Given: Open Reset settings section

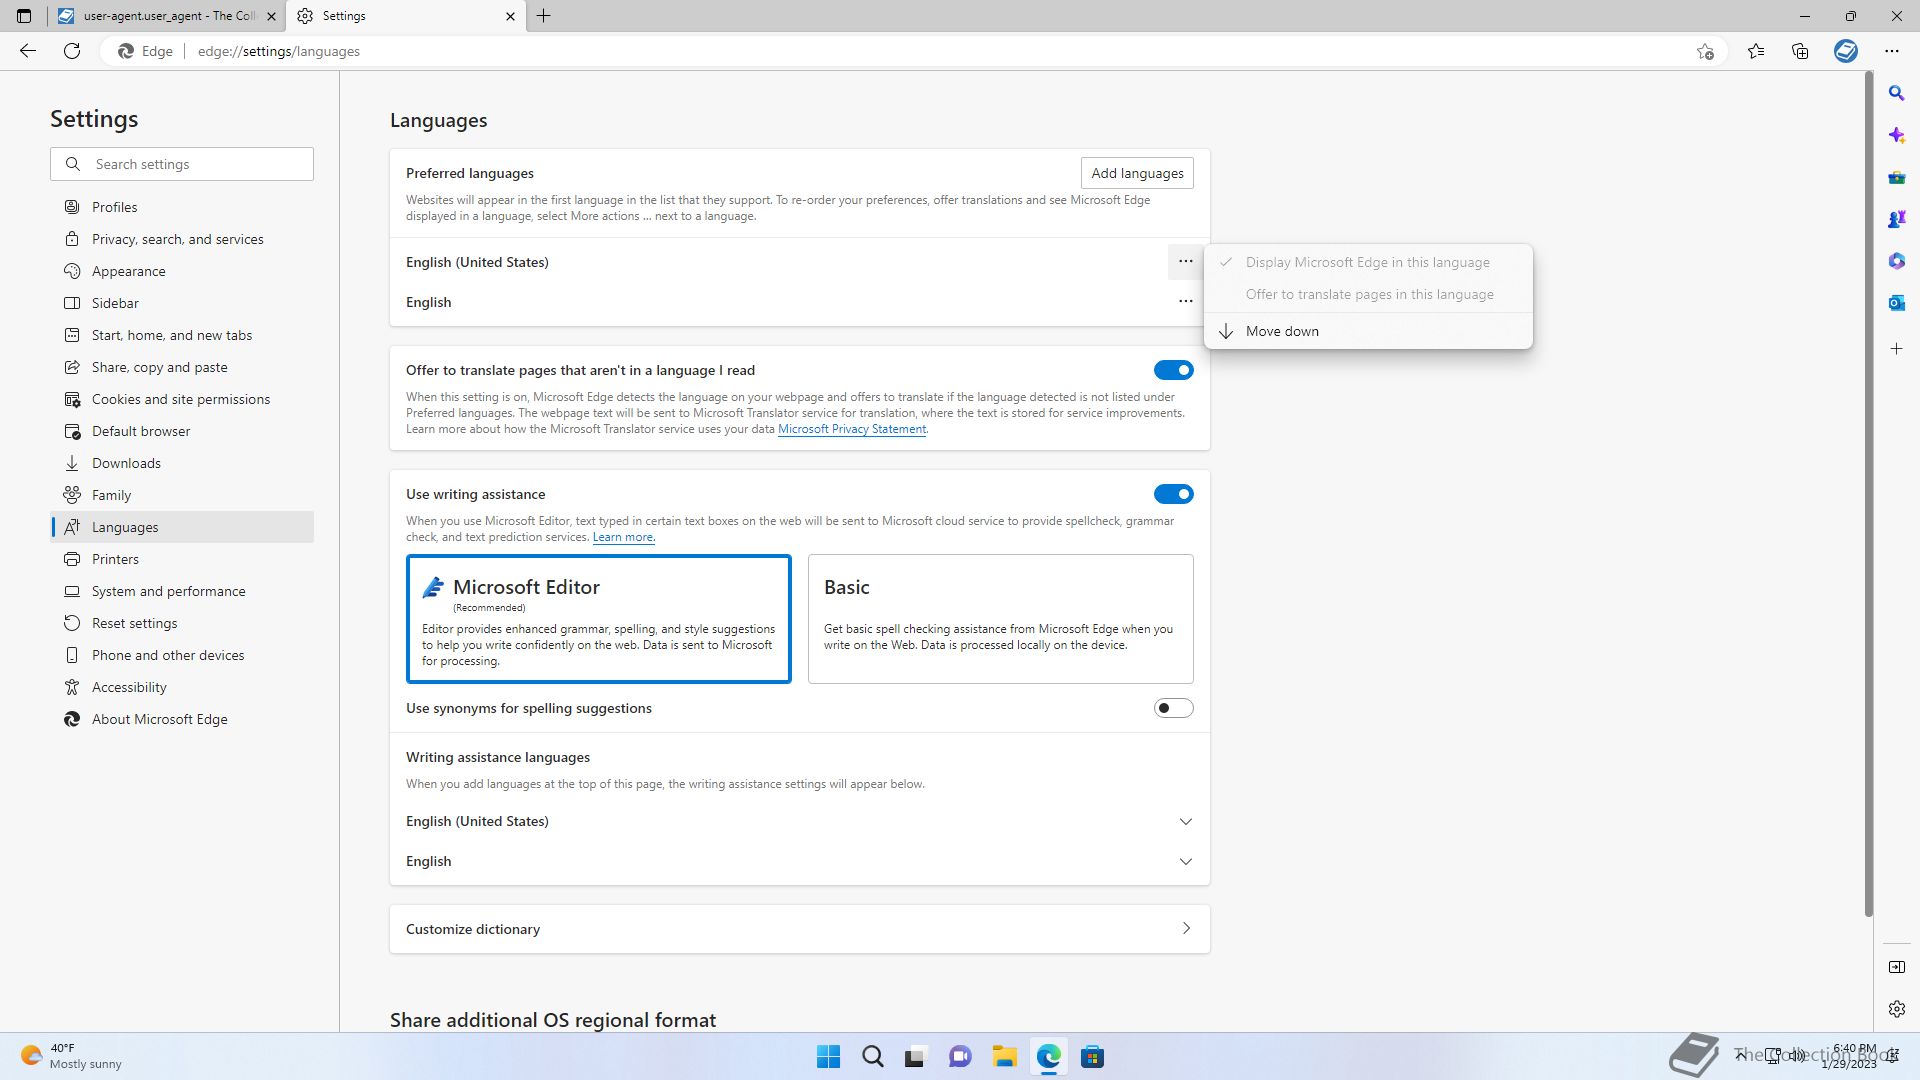Looking at the screenshot, I should [x=182, y=623].
